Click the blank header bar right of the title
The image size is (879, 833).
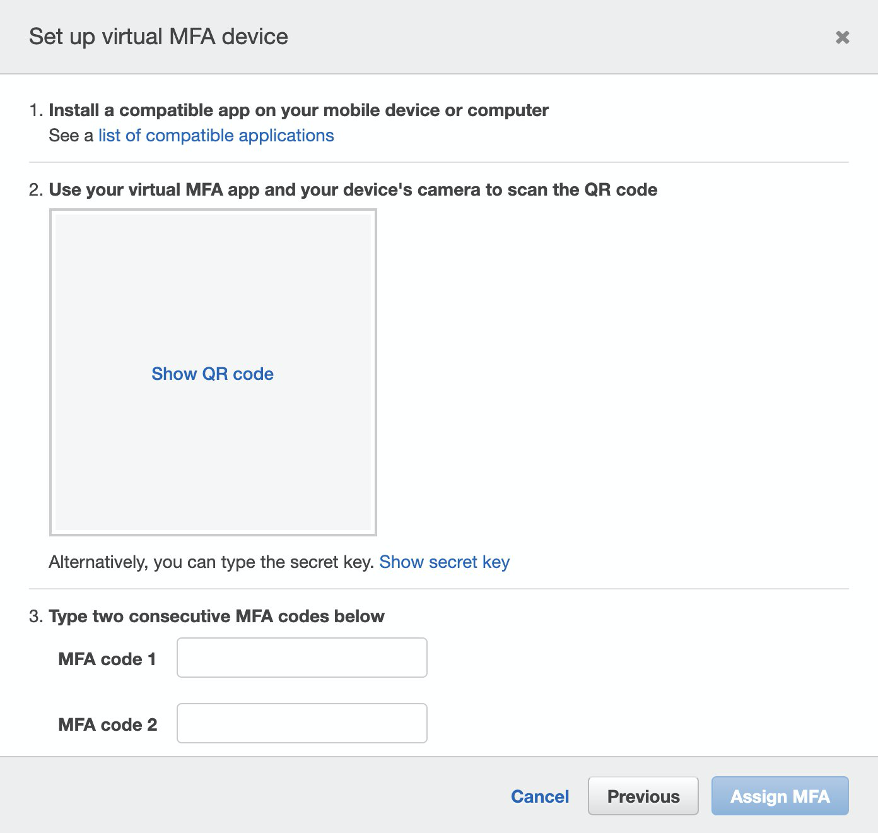pos(560,37)
